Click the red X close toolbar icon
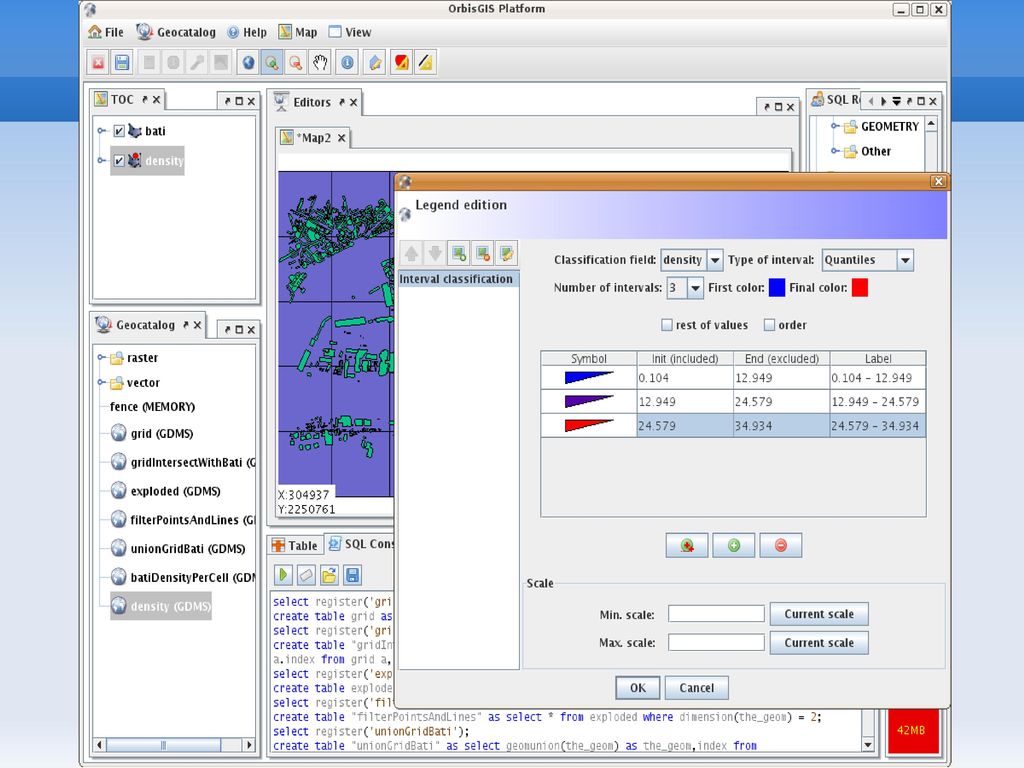Viewport: 1024px width, 768px height. [98, 63]
